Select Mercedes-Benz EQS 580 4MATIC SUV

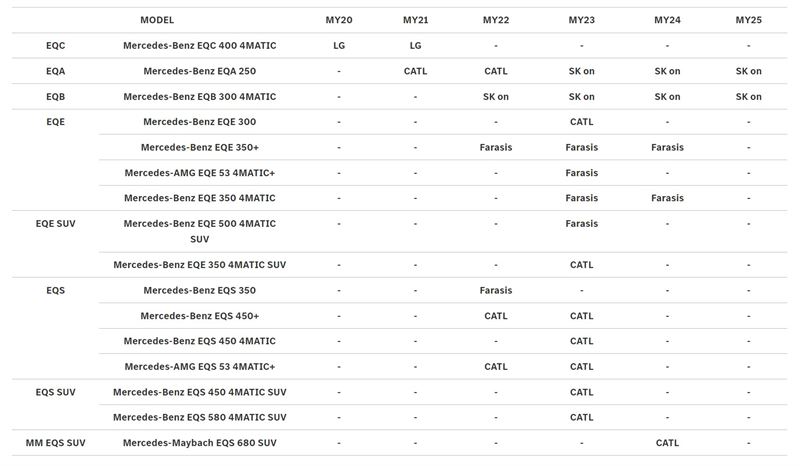(x=199, y=418)
